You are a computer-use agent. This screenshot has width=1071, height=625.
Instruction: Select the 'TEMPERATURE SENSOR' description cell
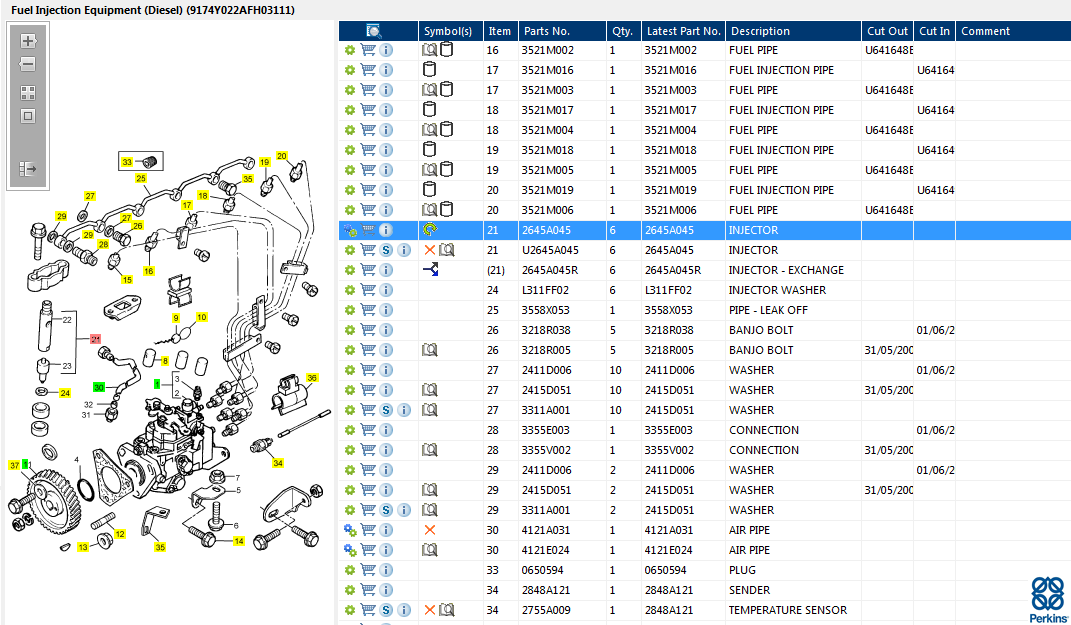(793, 610)
